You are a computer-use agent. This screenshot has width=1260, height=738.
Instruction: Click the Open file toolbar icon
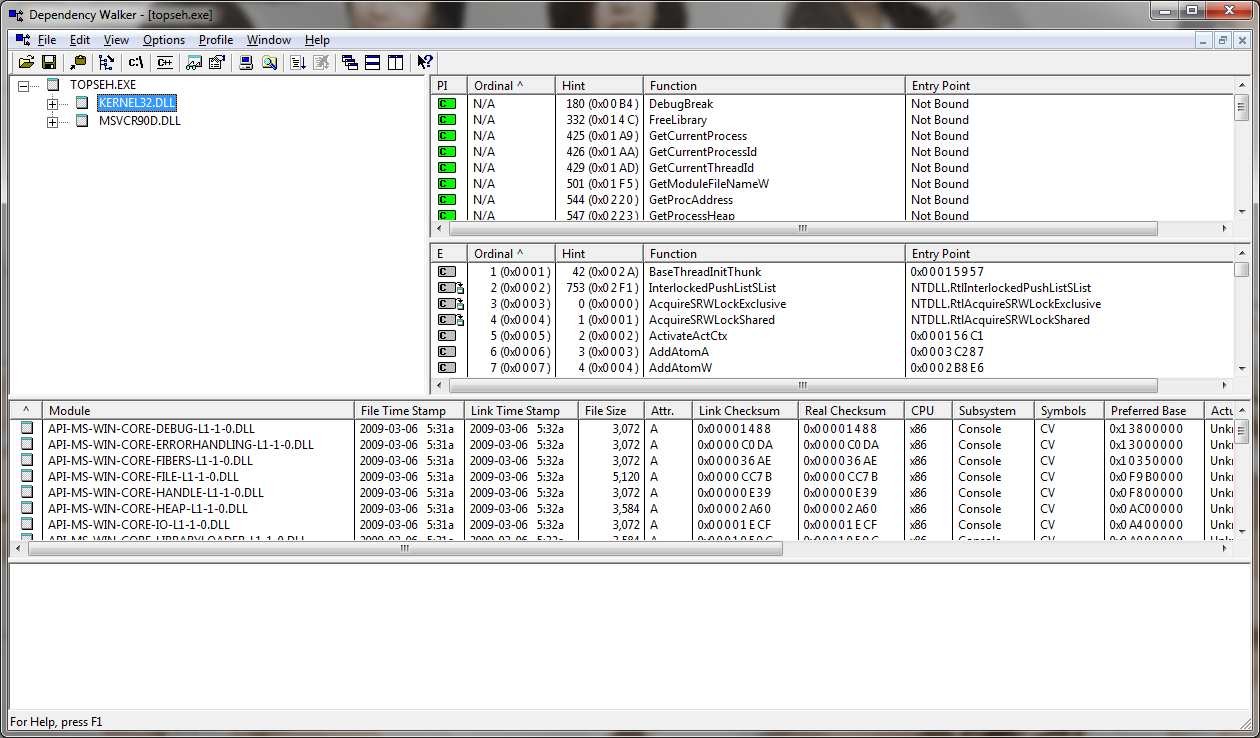(26, 63)
